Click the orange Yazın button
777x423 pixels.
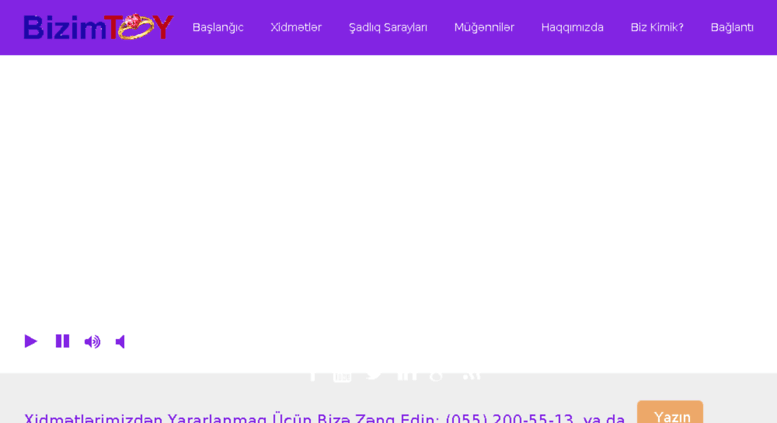[x=670, y=412]
